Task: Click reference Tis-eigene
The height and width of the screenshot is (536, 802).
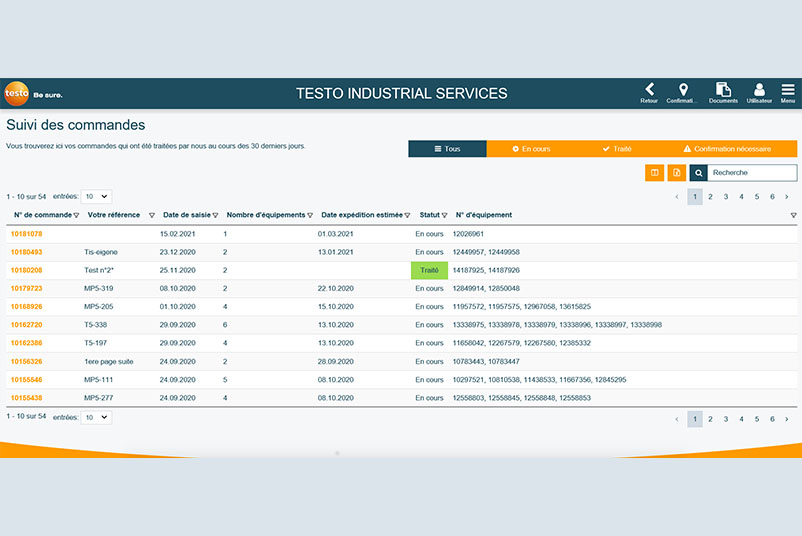Action: [101, 252]
